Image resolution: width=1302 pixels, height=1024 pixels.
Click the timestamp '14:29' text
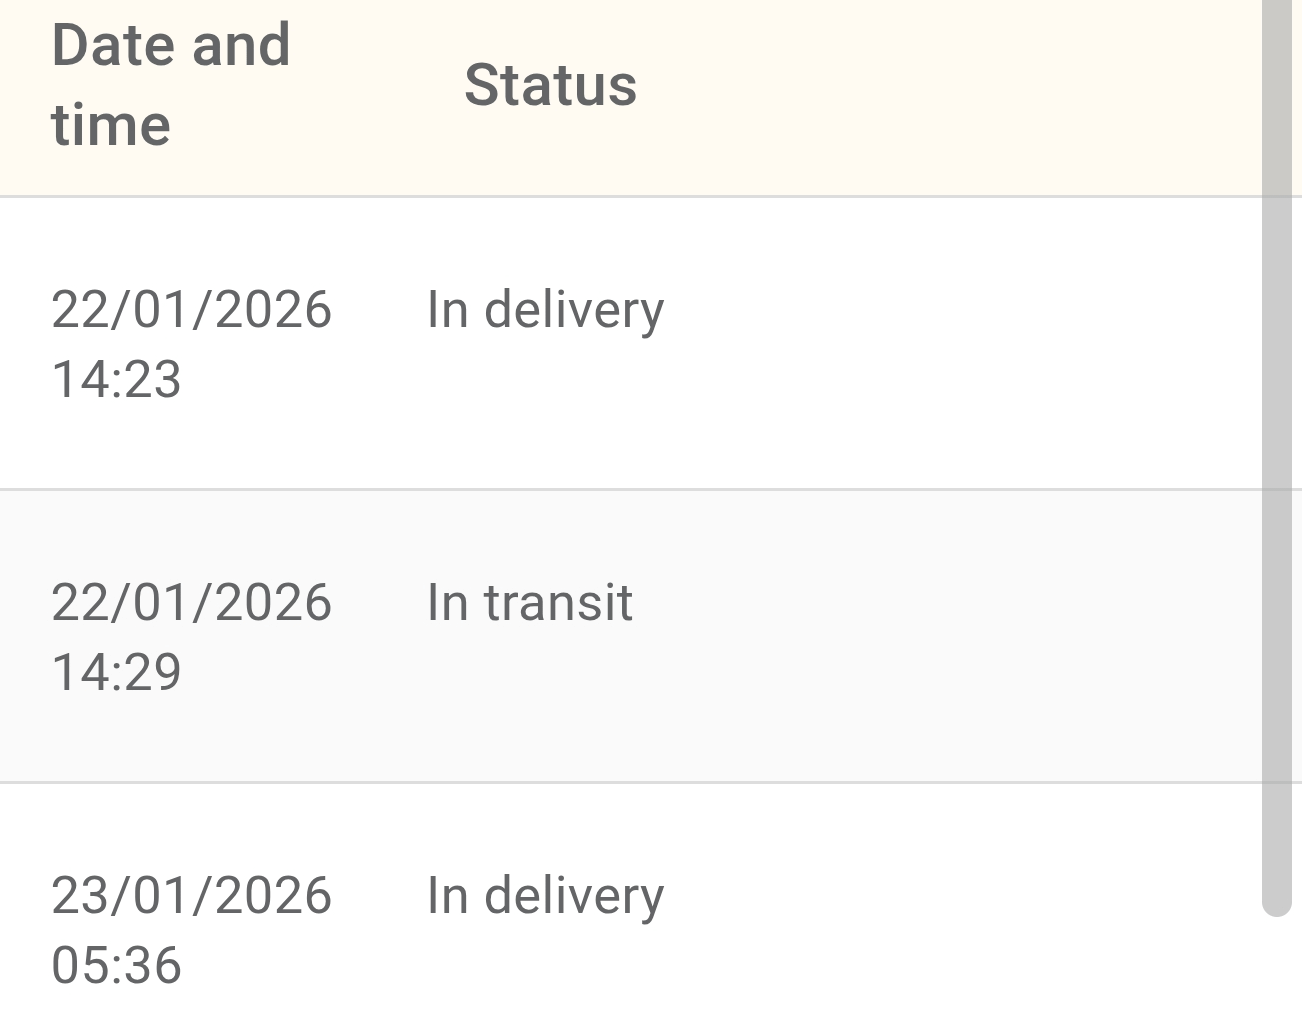[x=115, y=672]
